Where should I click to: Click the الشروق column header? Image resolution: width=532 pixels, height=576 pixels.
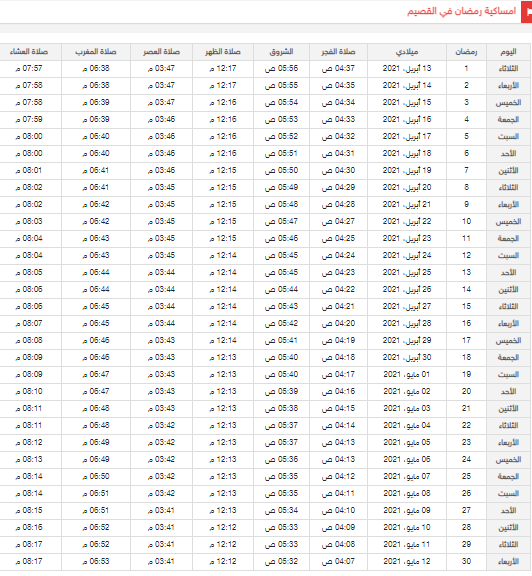click(281, 52)
